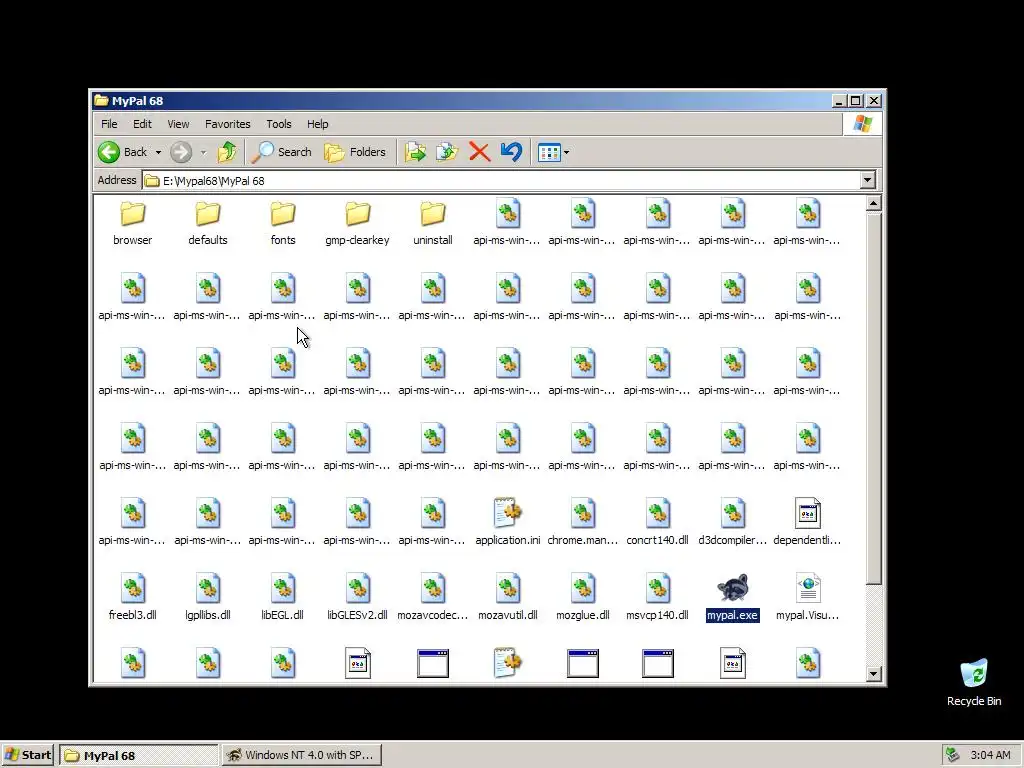Click the Copy To toolbar icon
Viewport: 1024px width, 768px height.
[447, 152]
